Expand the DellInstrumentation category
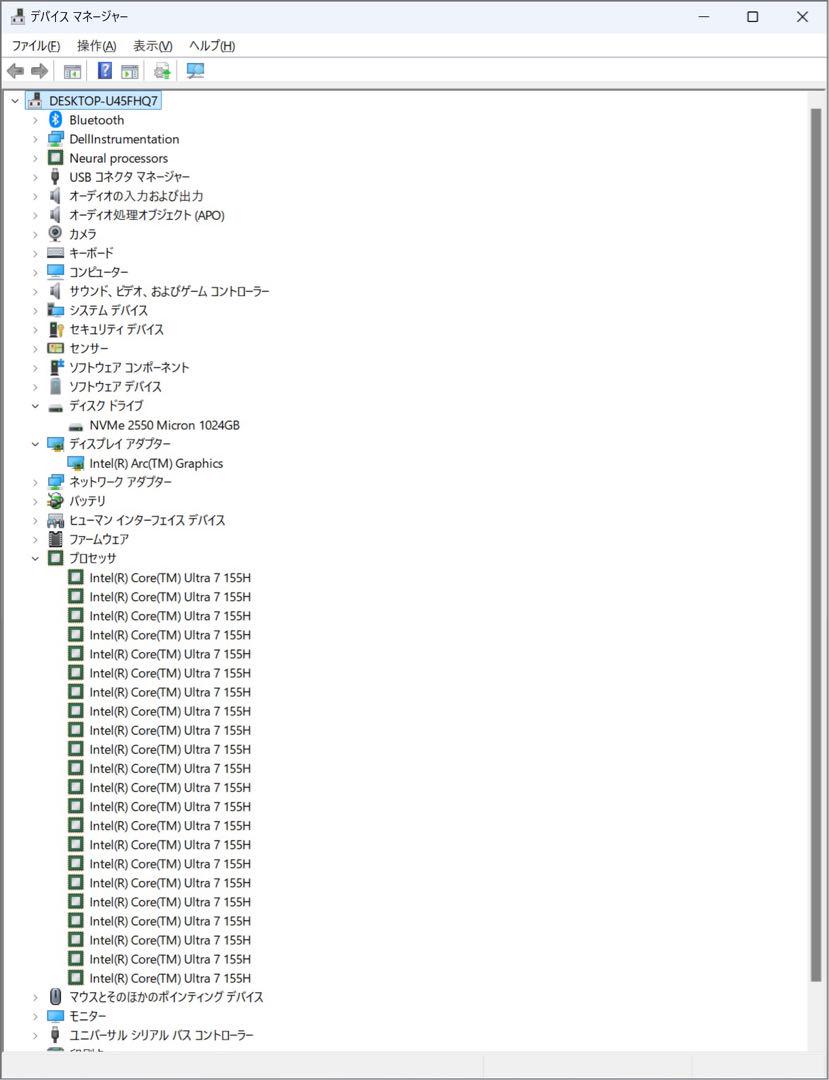Viewport: 829px width, 1080px height. (35, 139)
